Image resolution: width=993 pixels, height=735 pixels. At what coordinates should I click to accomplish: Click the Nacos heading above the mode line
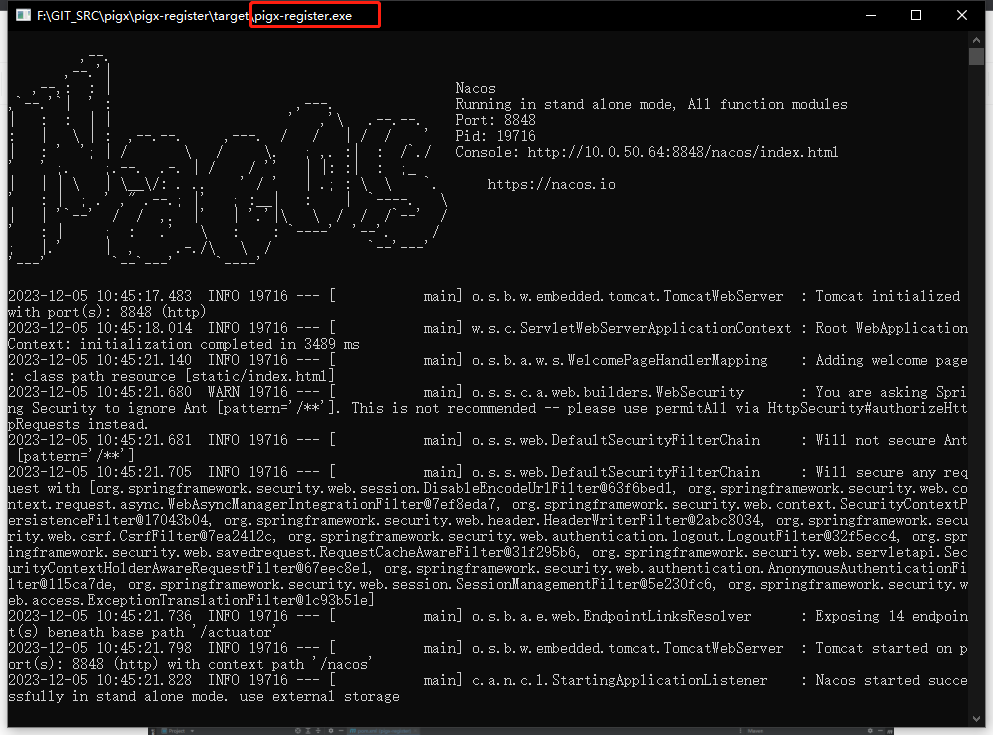coord(475,89)
